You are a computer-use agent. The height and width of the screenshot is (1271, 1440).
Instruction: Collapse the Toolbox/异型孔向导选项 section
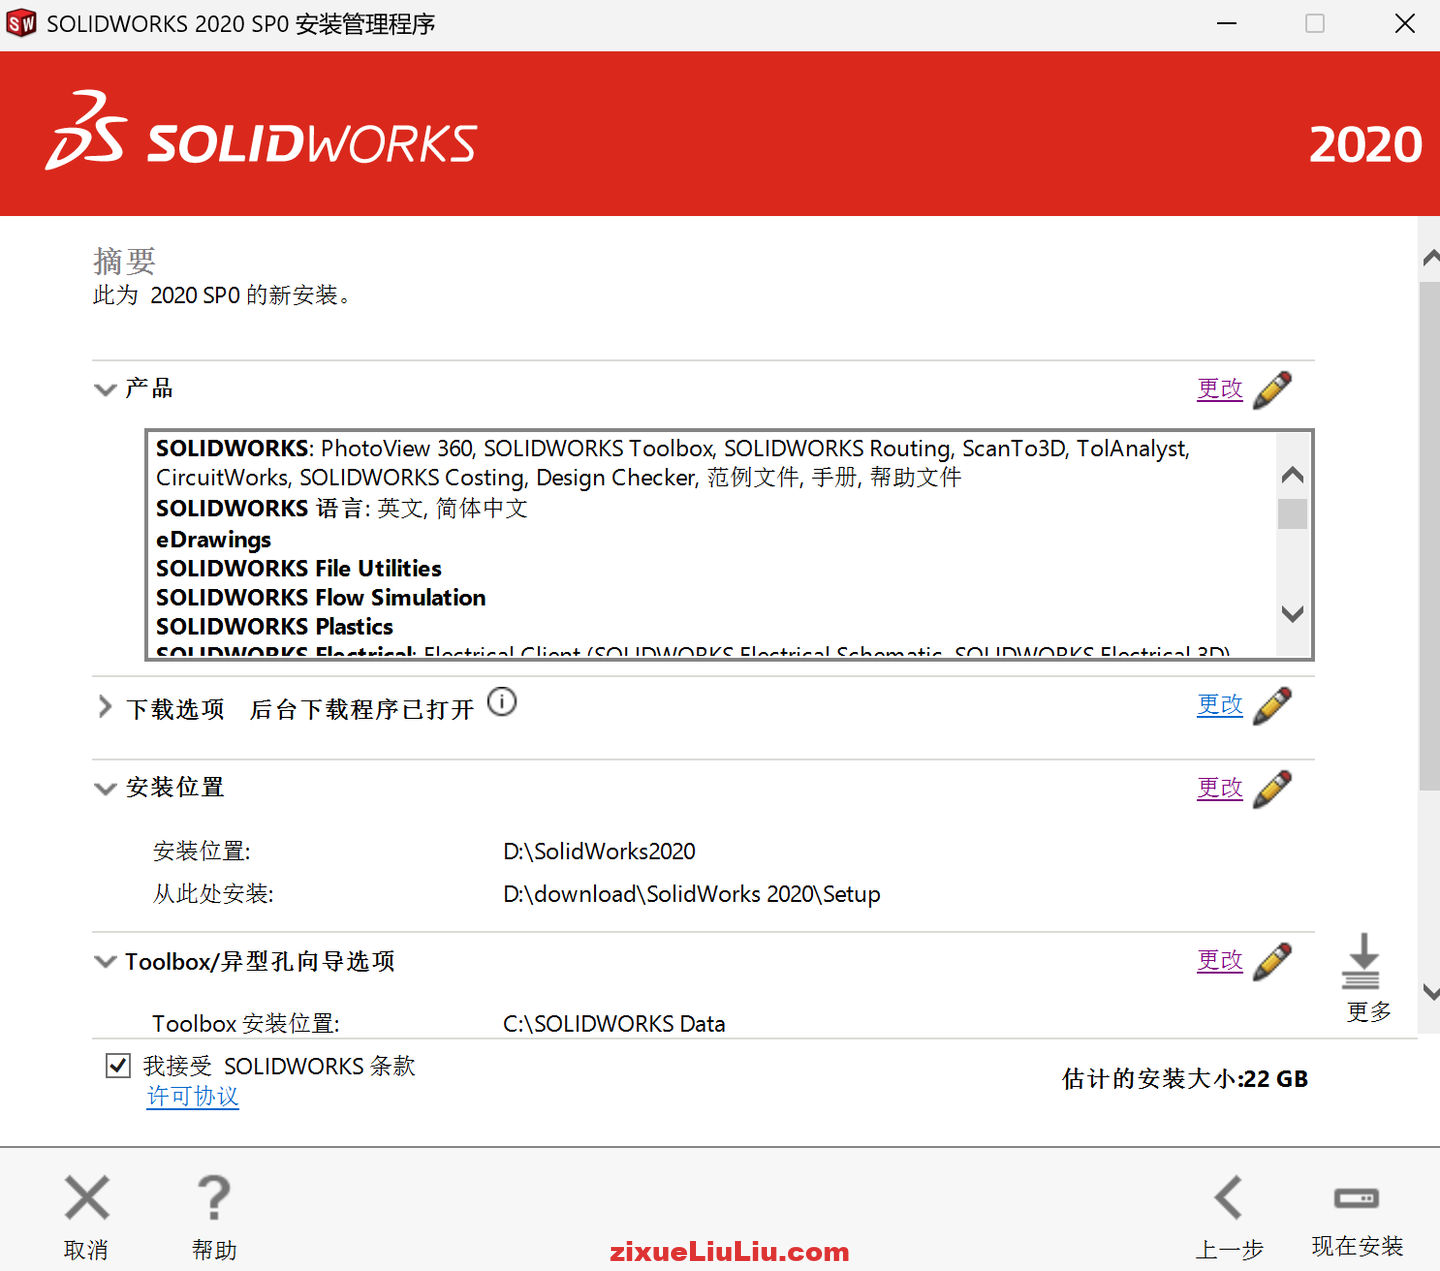click(x=105, y=961)
